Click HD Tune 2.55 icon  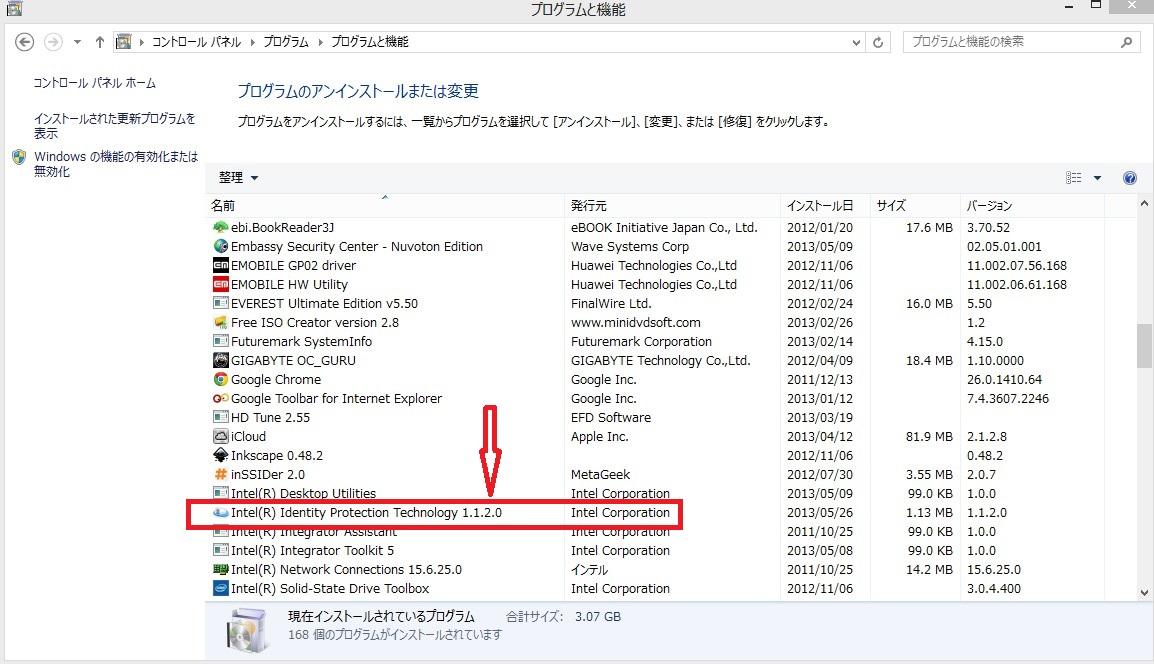(x=220, y=417)
